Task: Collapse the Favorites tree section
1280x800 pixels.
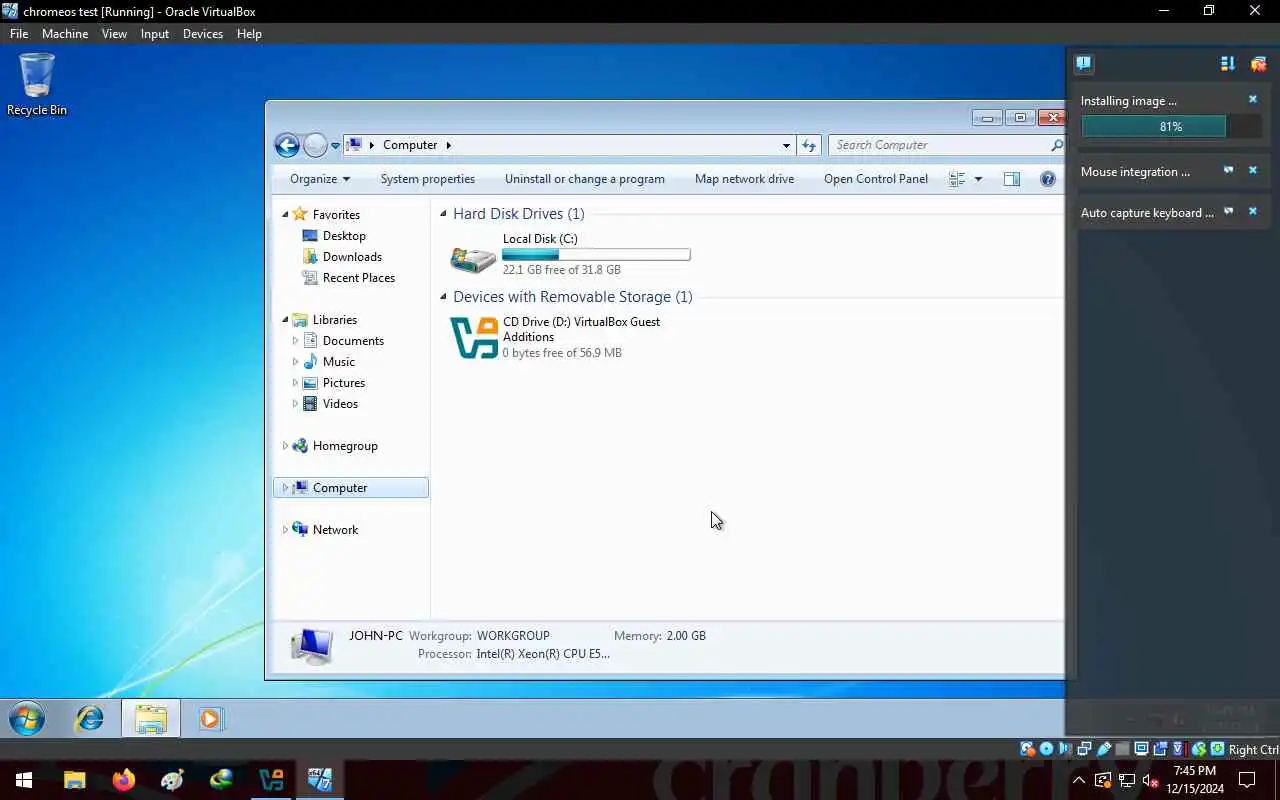Action: click(x=285, y=215)
